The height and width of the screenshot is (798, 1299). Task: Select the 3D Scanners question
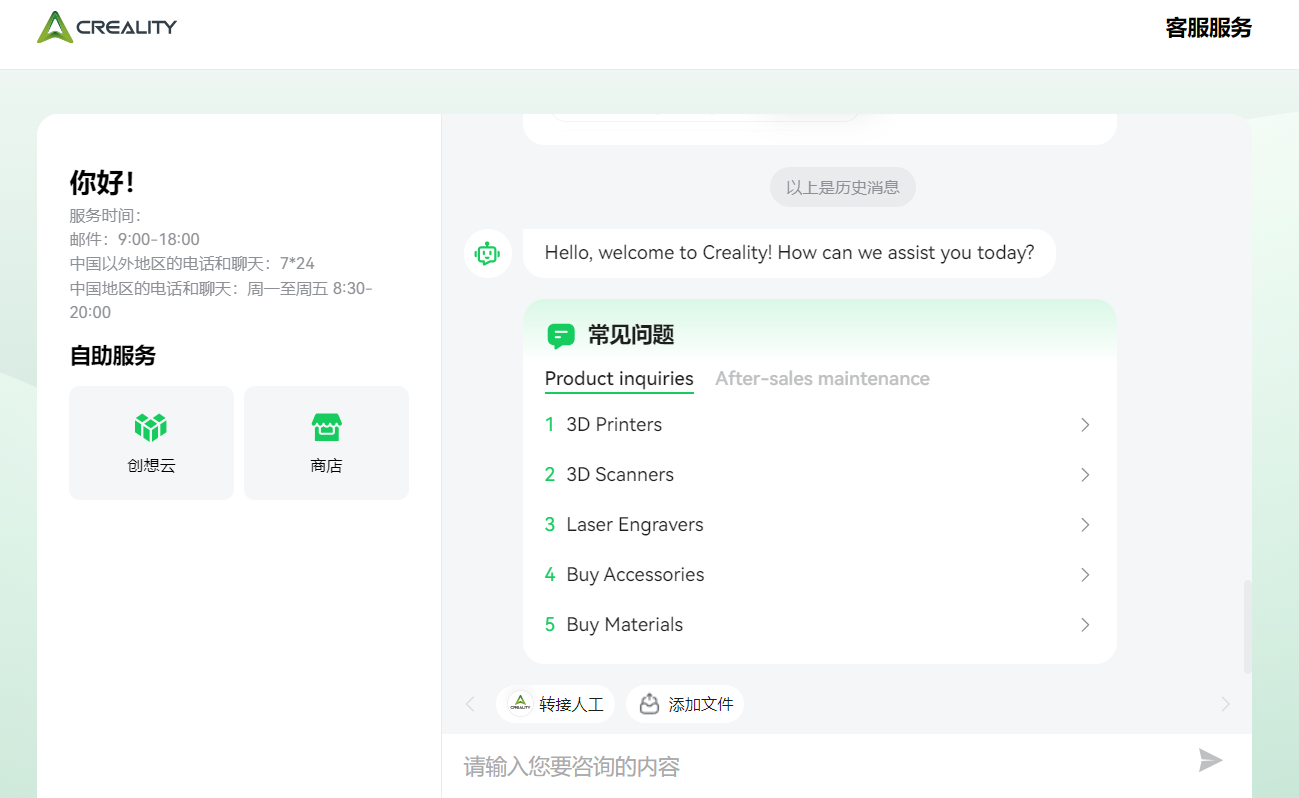click(819, 475)
